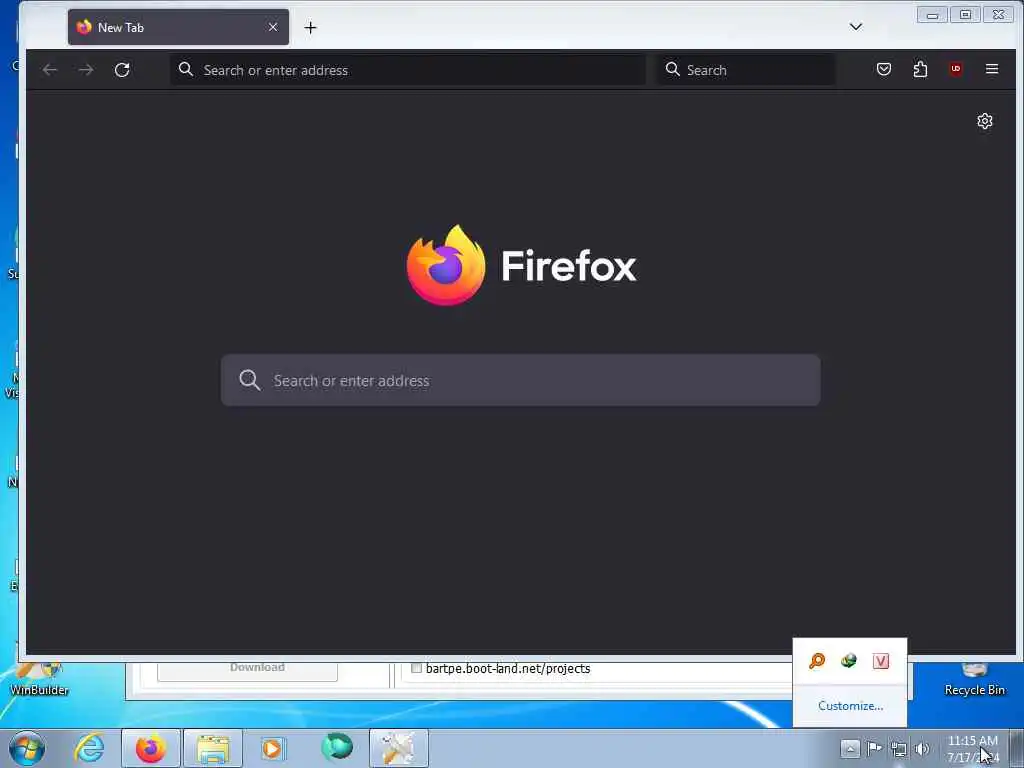The image size is (1024, 768).
Task: Restore down the Firefox window
Action: [x=965, y=14]
